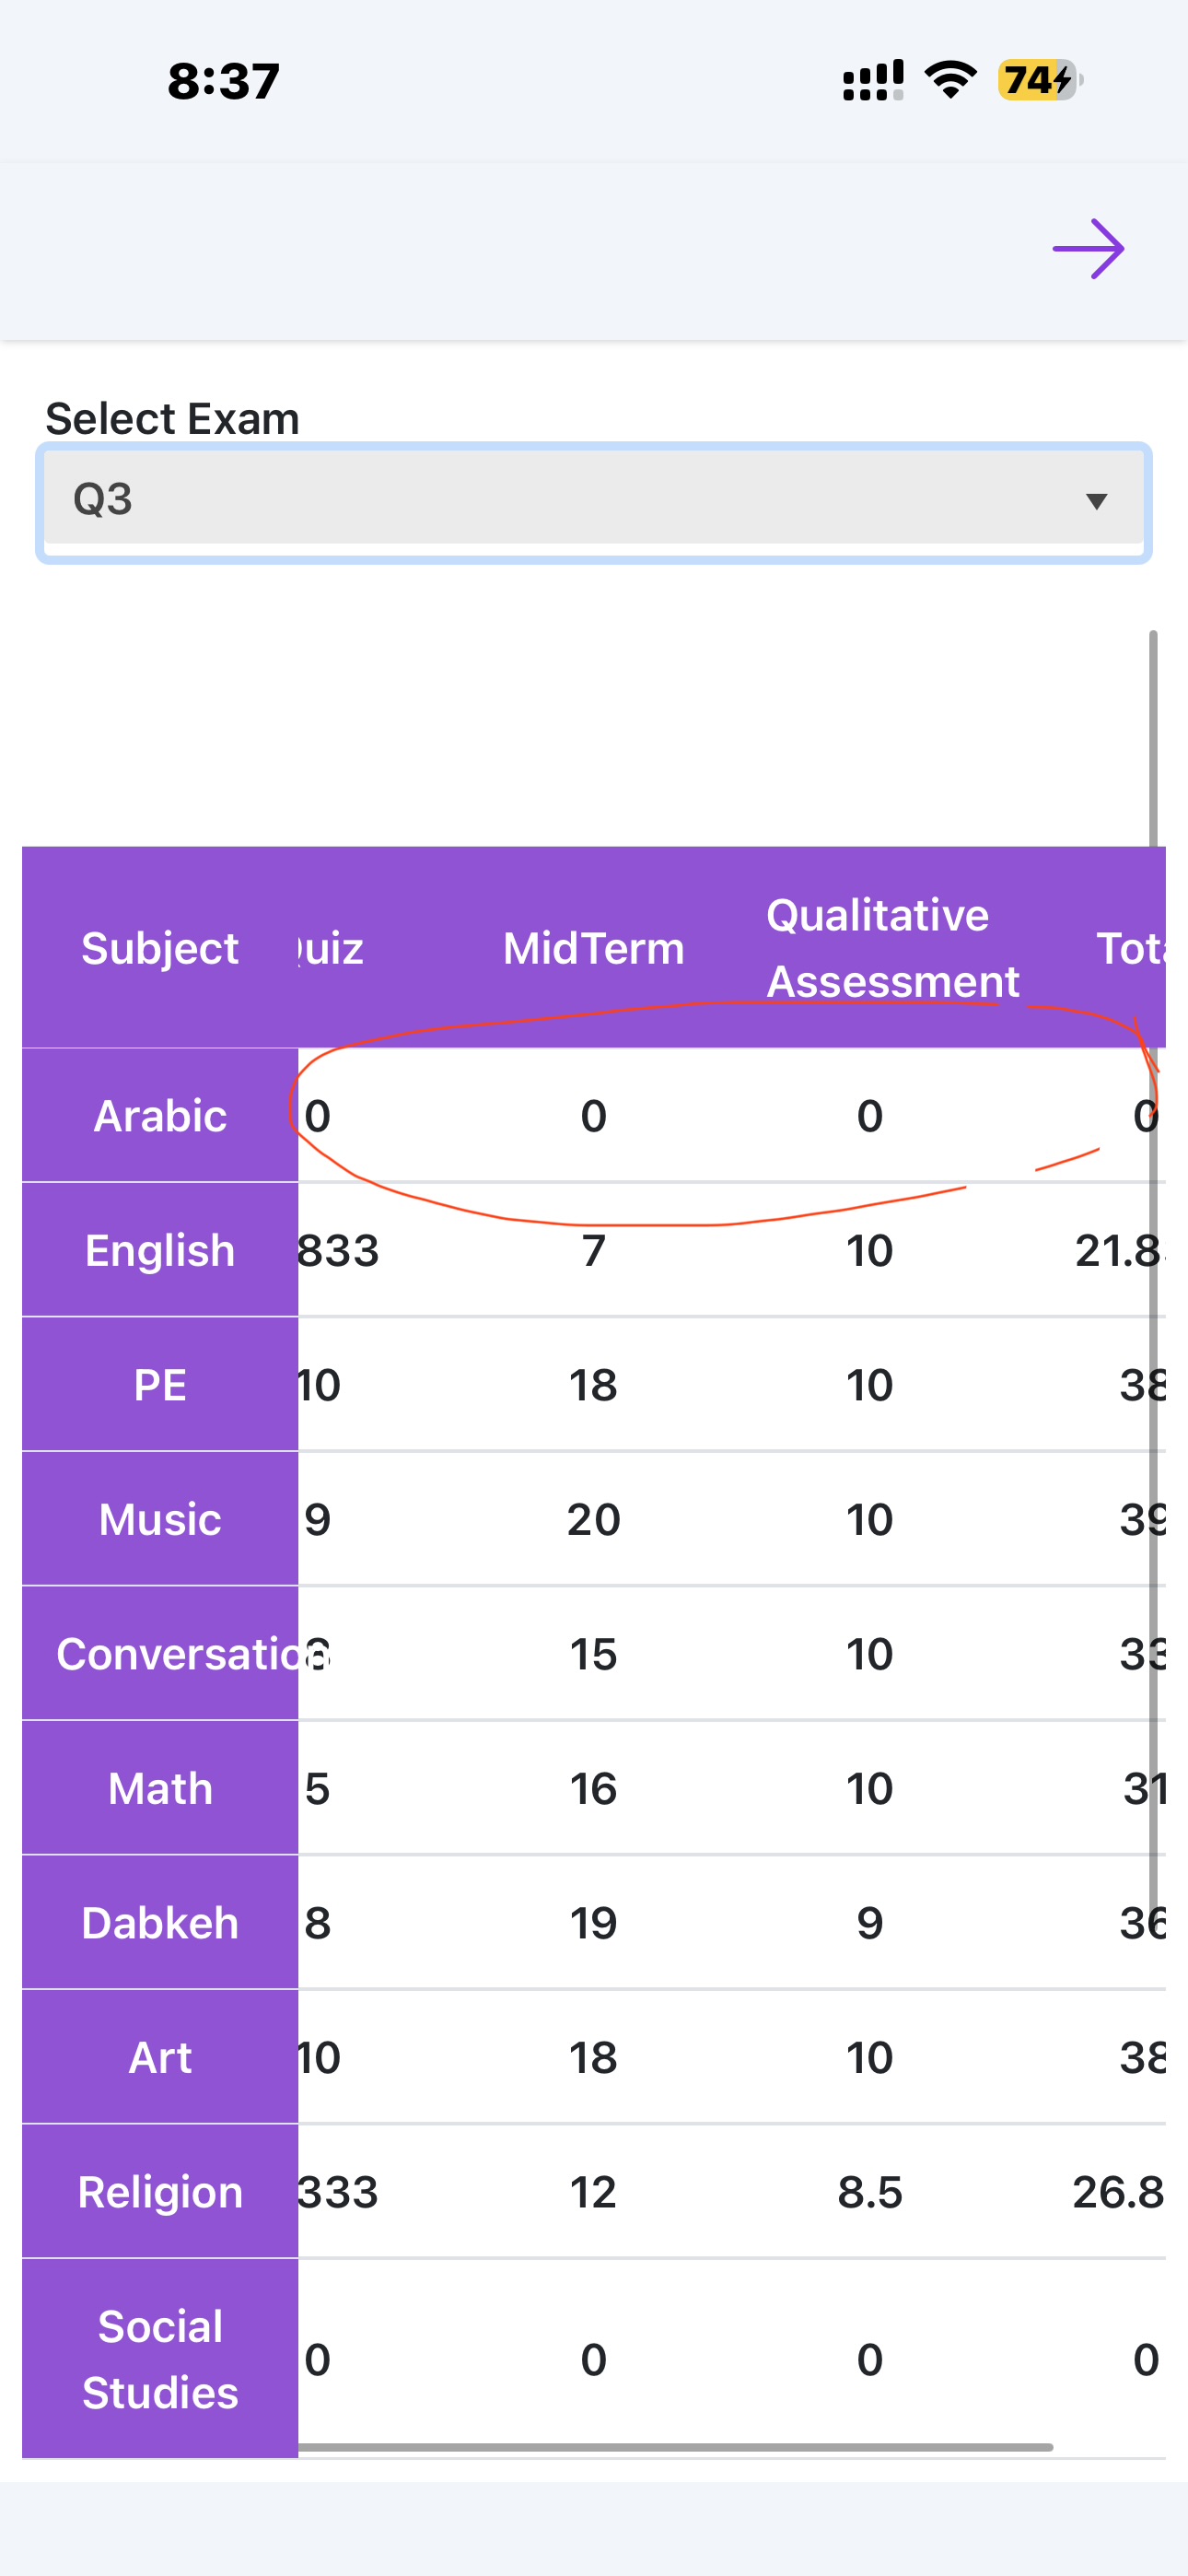Select the Social Studies row label
Viewport: 1188px width, 2576px height.
tap(160, 2359)
